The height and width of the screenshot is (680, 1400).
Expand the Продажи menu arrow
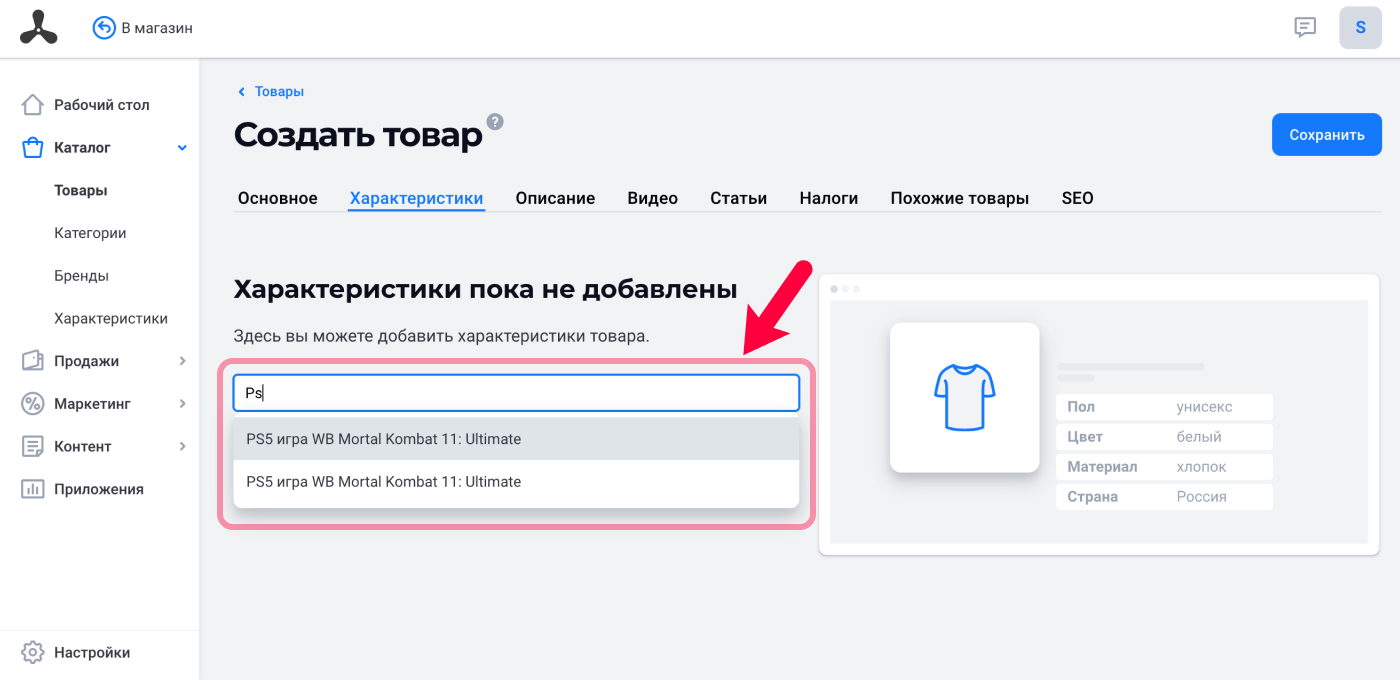pyautogui.click(x=182, y=361)
